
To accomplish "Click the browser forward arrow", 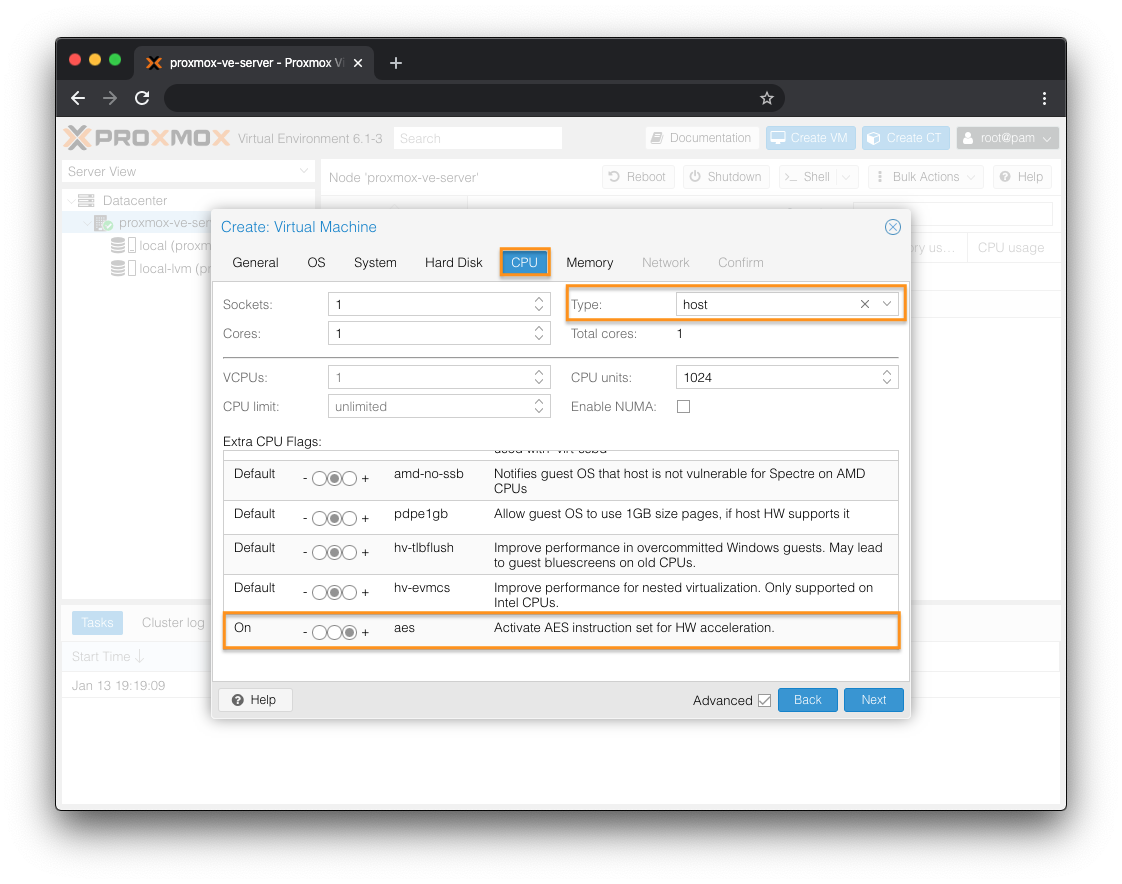I will pyautogui.click(x=109, y=98).
